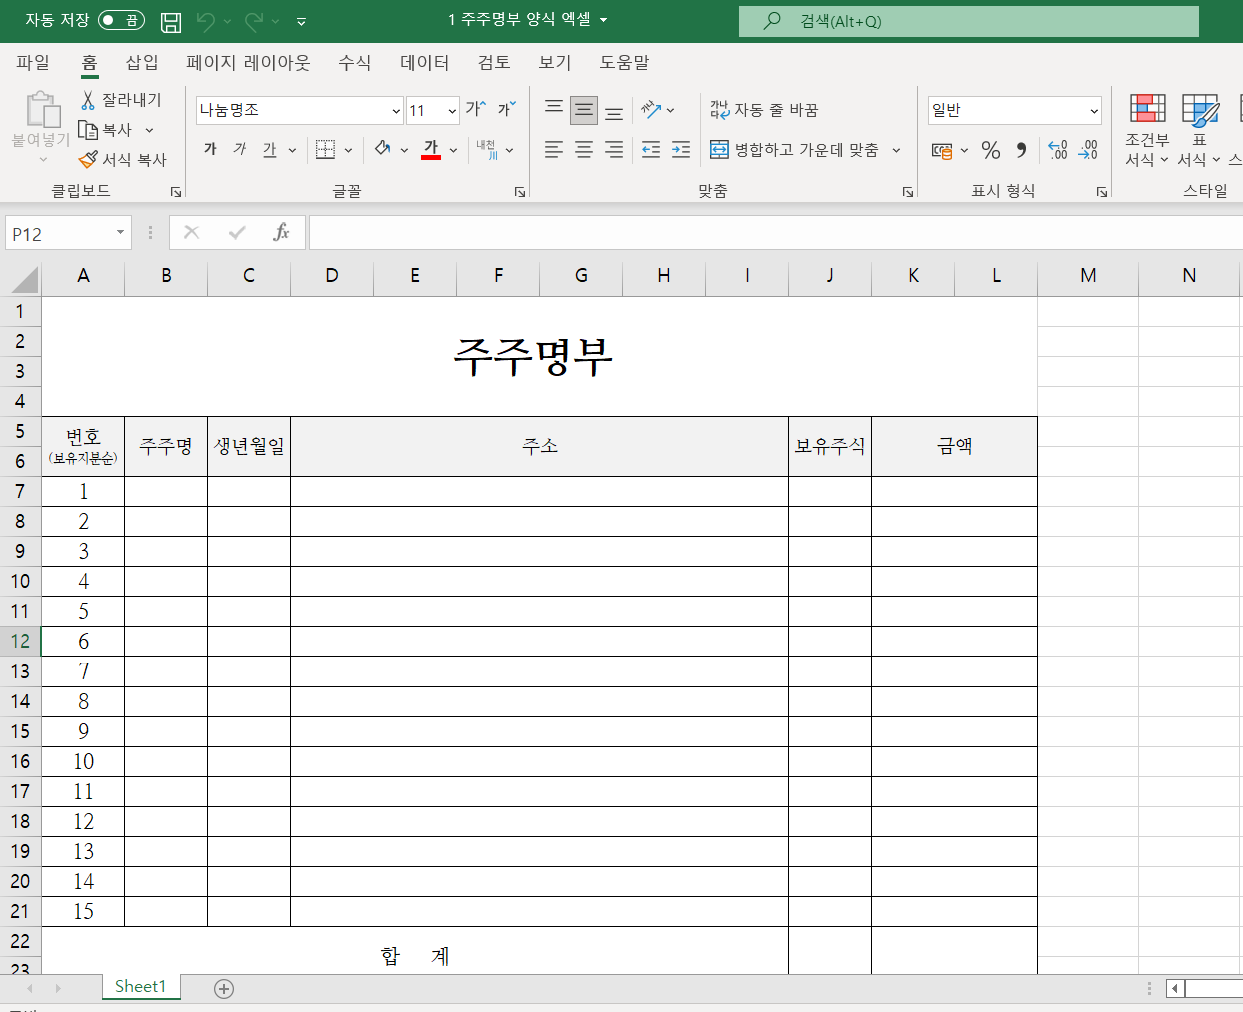Screen dimensions: 1243x1012
Task: Click the text orientation icon
Action: tap(652, 109)
